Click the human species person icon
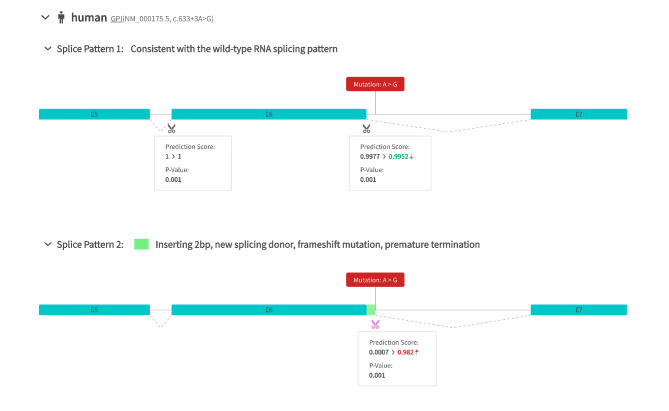 (61, 17)
